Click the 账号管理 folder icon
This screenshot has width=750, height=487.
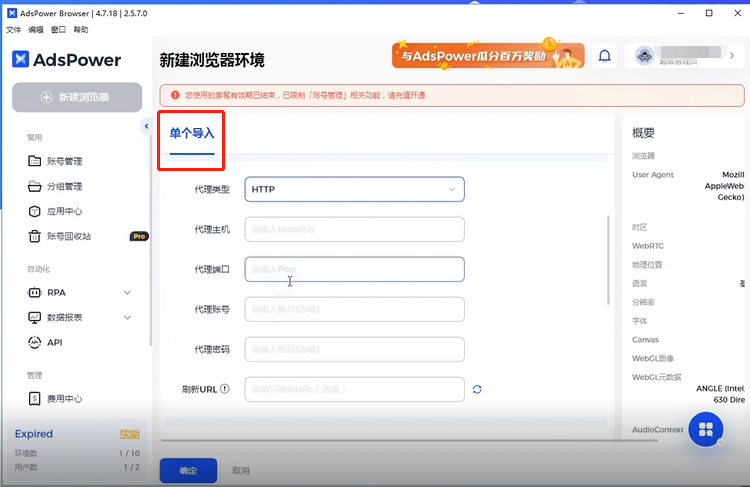pos(34,161)
